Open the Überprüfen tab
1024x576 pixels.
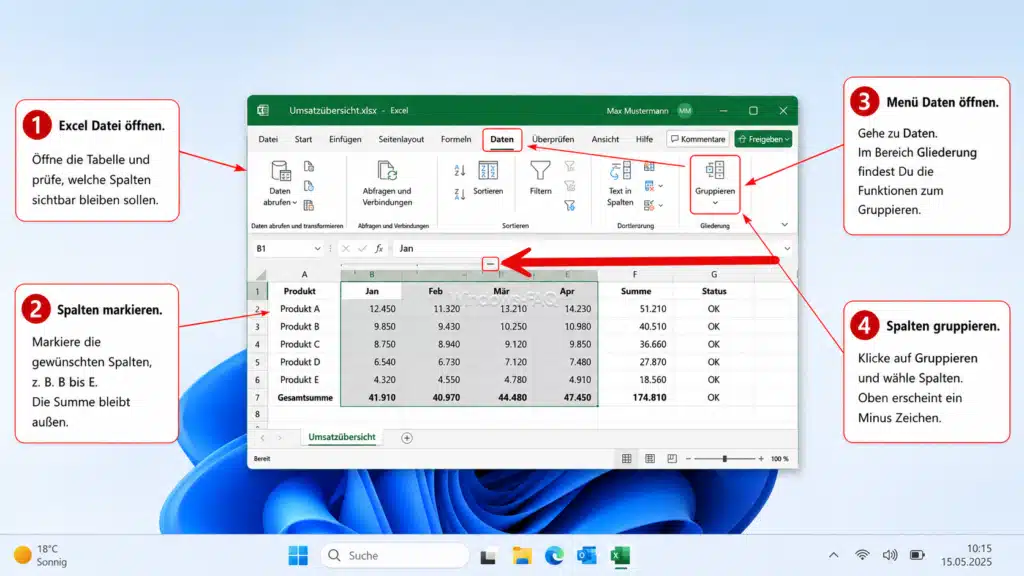(x=552, y=139)
